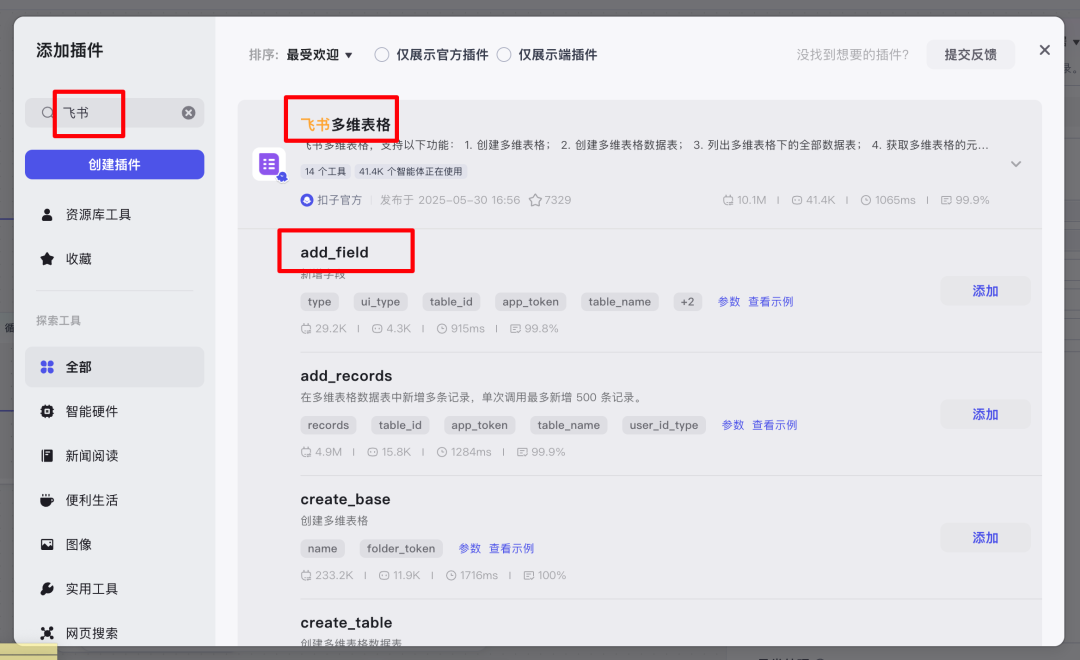
Task: Select 图像 category
Action: coord(114,544)
